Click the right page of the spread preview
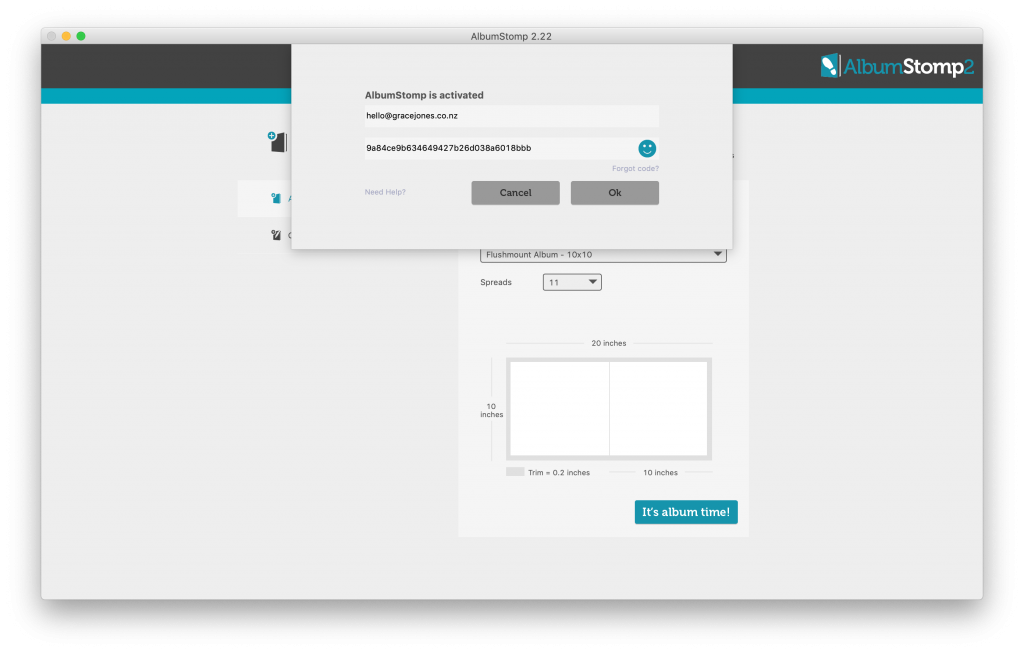Screen dimensions: 1024x654 [658, 408]
